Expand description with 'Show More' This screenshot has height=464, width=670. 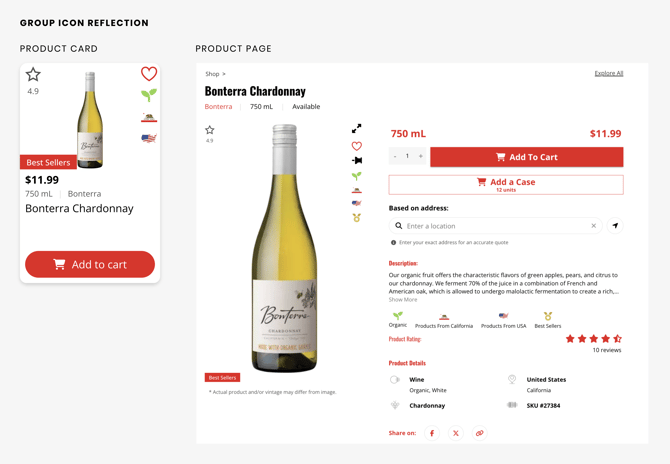[403, 300]
